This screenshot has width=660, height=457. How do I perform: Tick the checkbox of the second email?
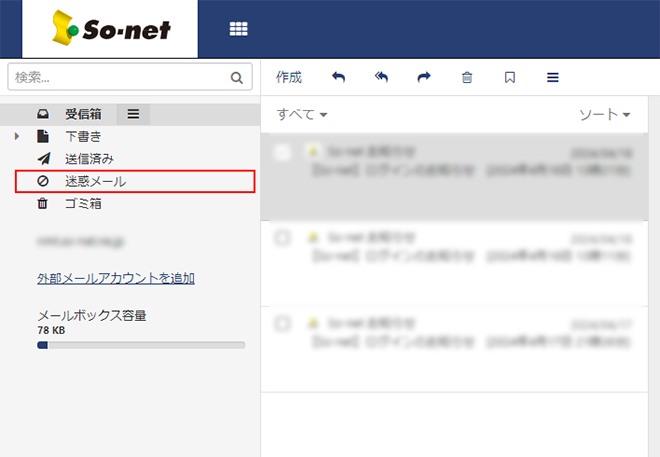[x=283, y=238]
